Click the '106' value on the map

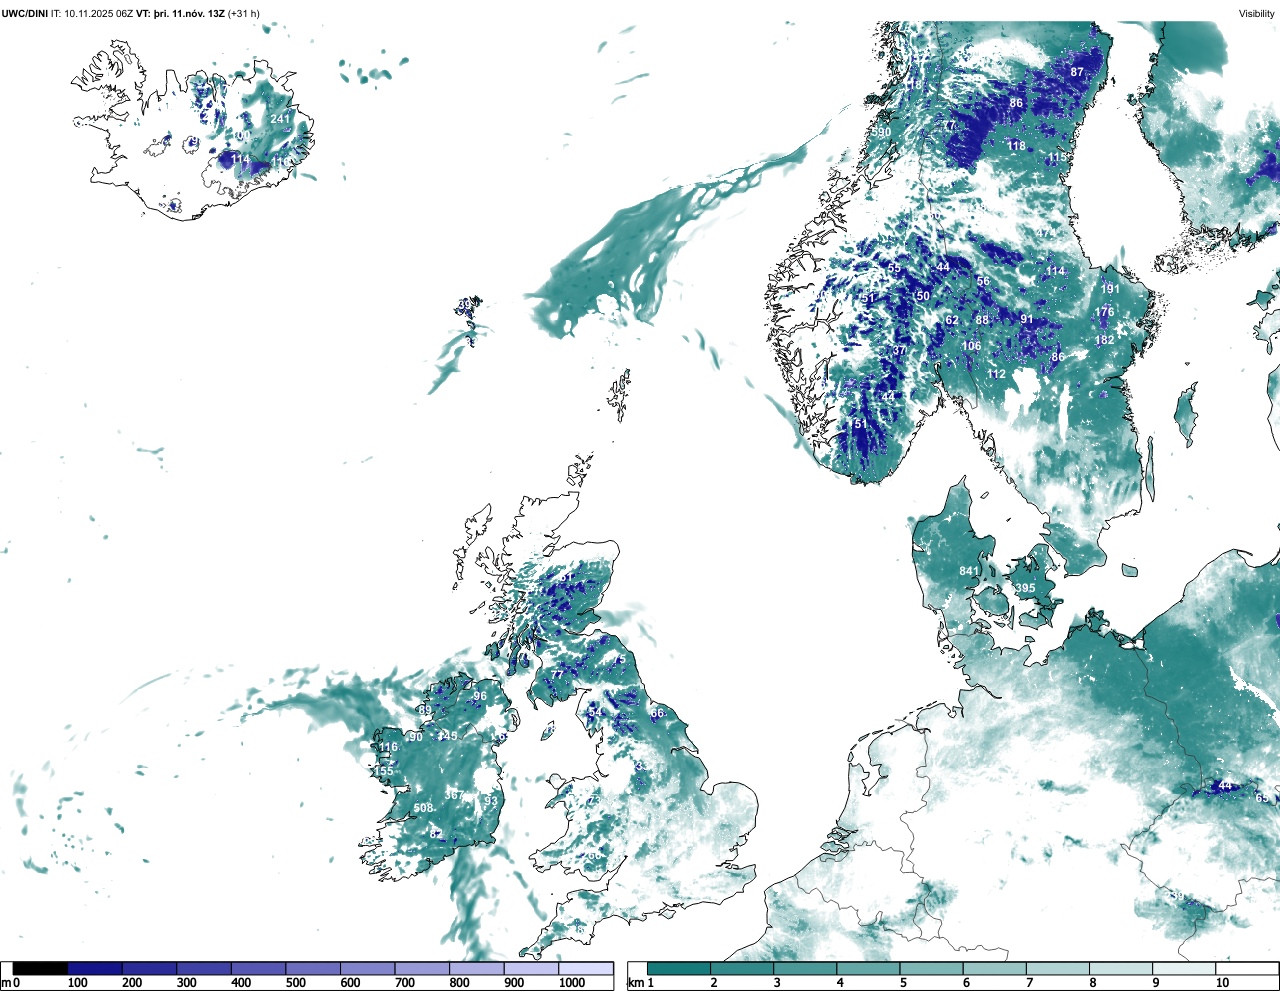pos(971,346)
